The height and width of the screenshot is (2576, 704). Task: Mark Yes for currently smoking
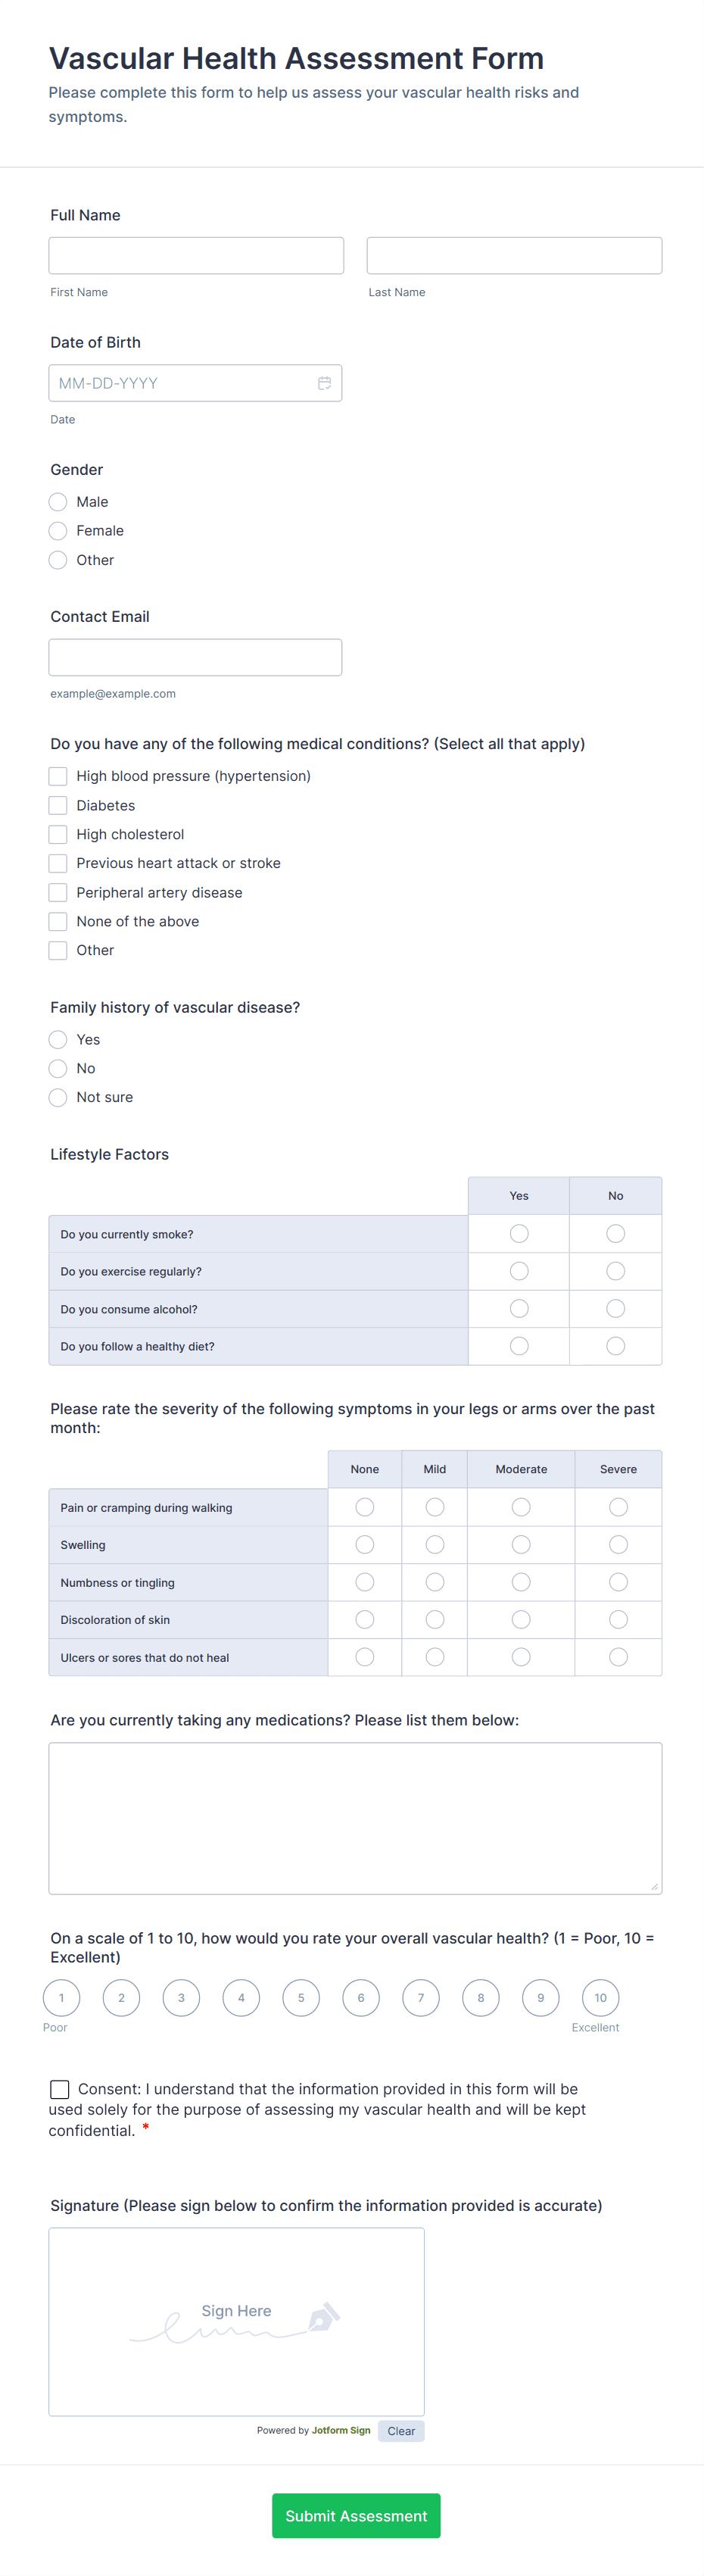(518, 1233)
